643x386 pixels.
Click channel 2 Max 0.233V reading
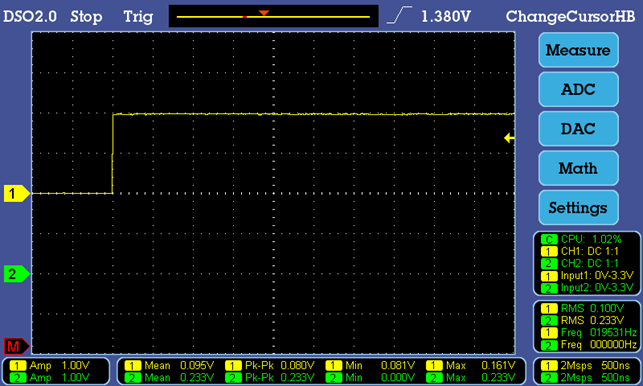point(471,377)
